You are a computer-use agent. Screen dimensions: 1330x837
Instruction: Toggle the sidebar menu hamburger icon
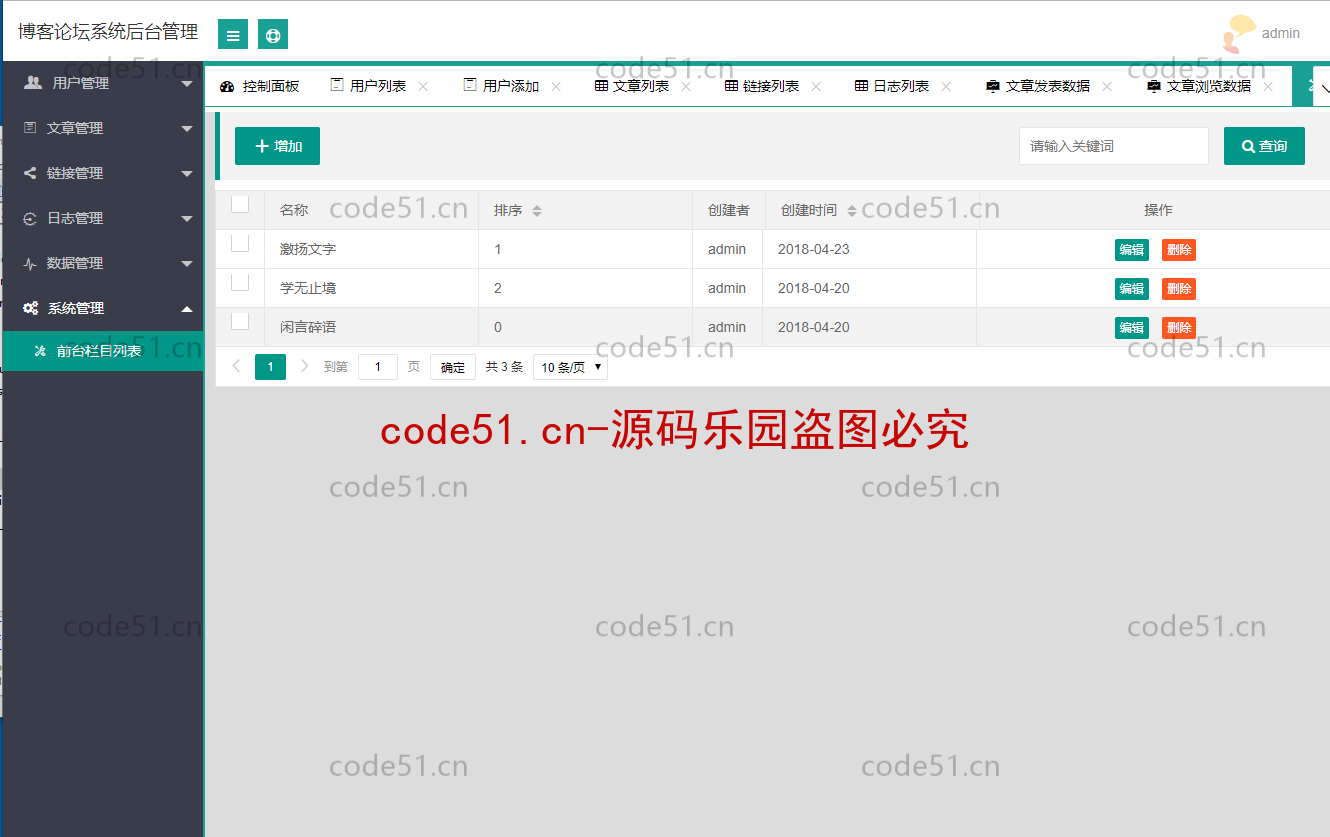point(233,34)
